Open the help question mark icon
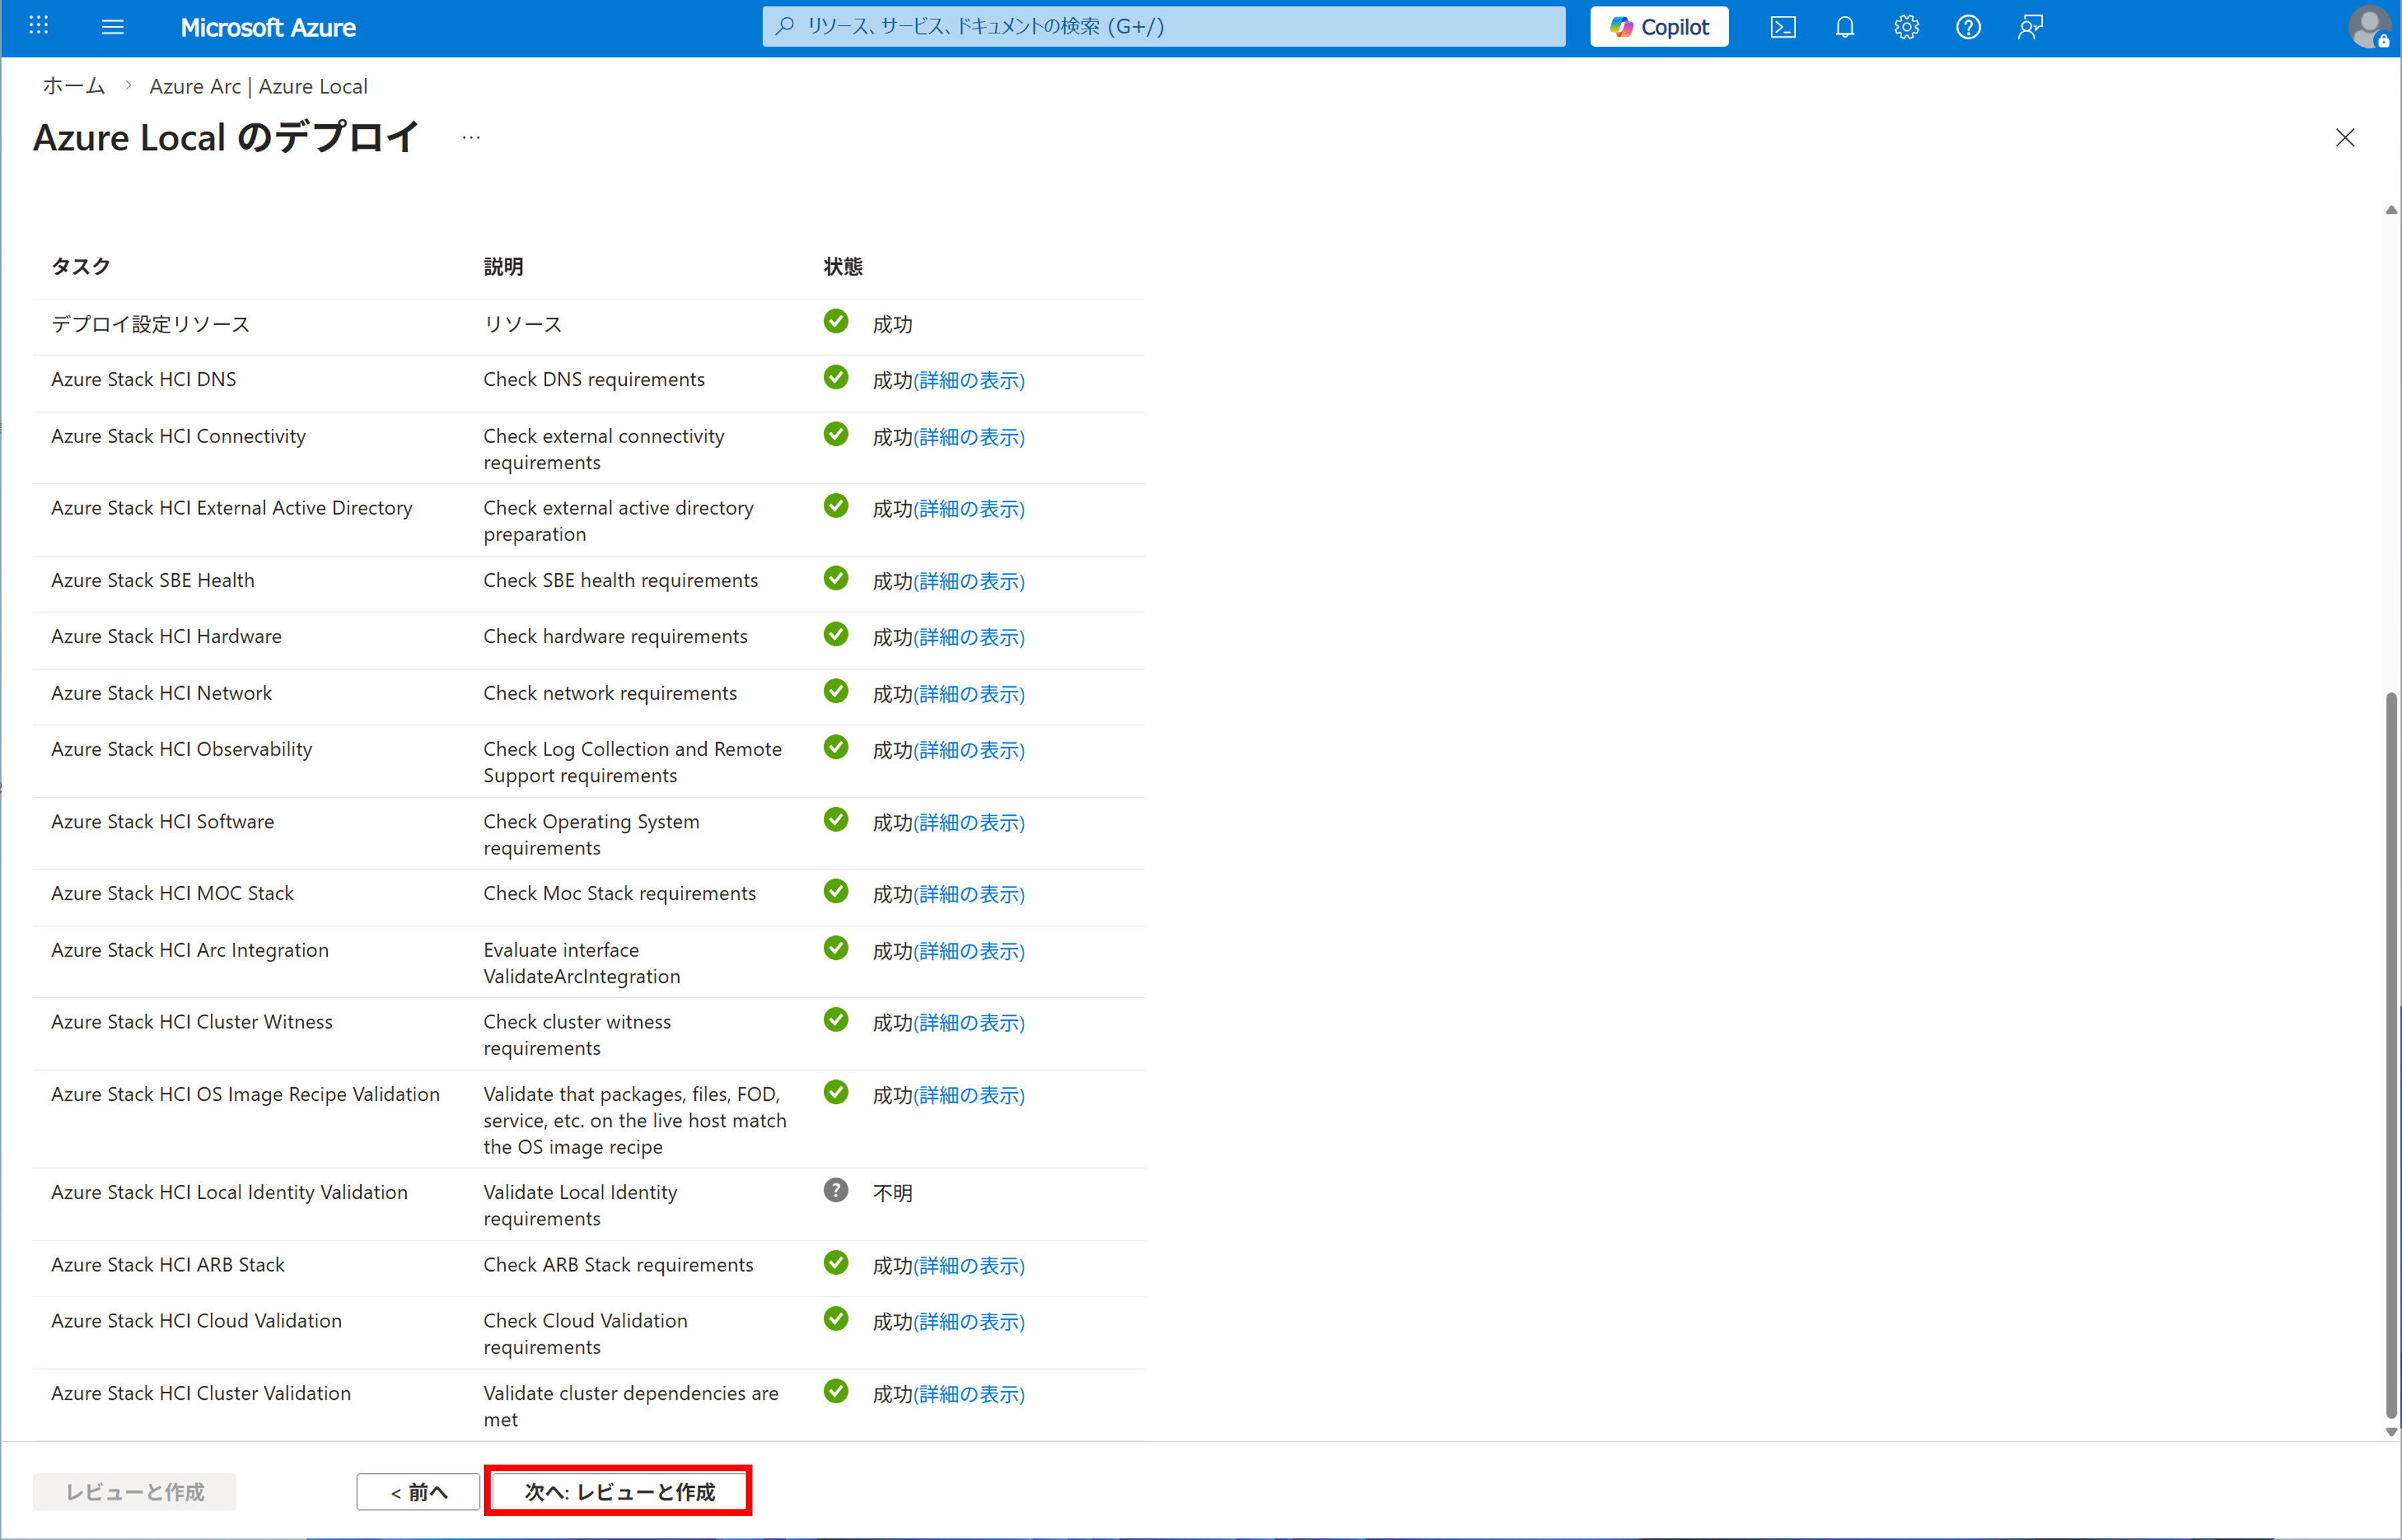 (1967, 27)
